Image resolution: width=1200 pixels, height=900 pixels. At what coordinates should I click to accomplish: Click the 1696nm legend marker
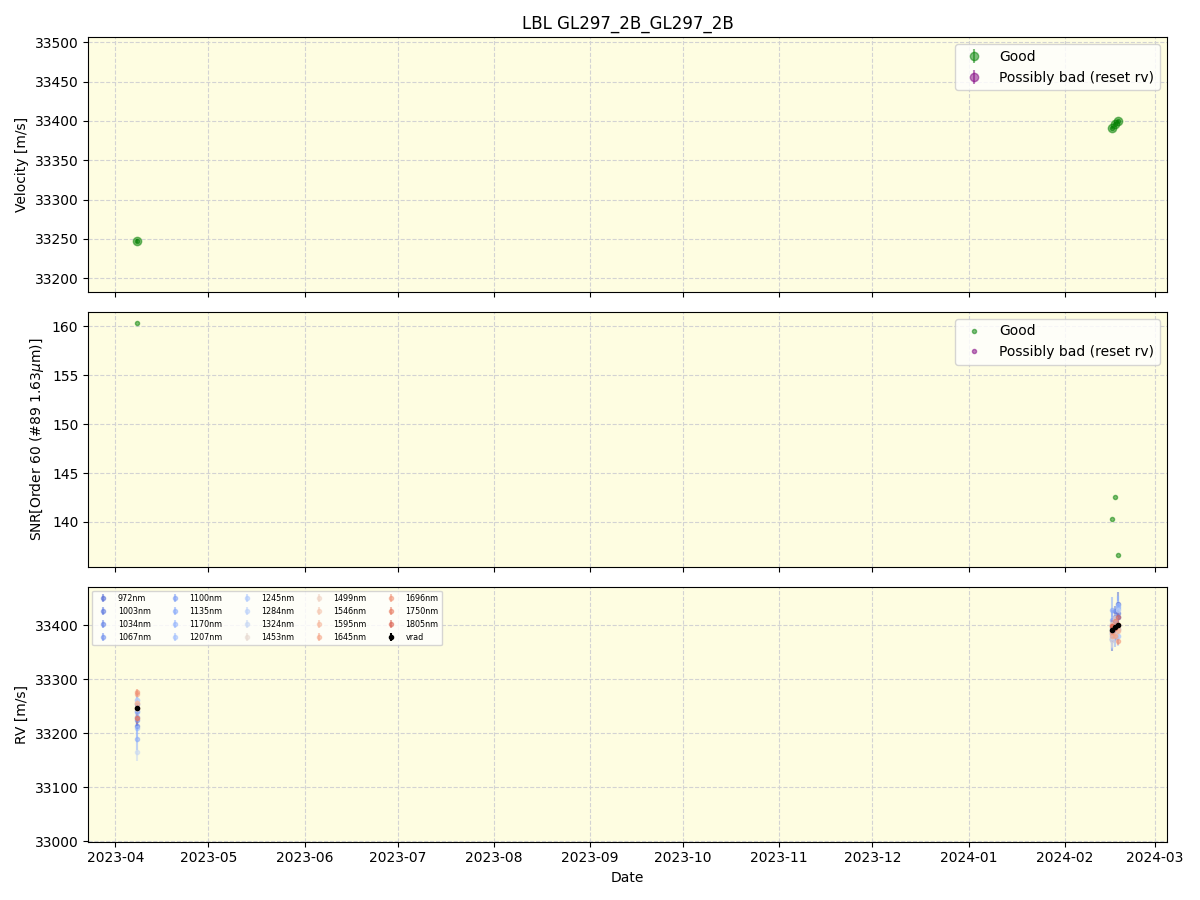pyautogui.click(x=391, y=598)
